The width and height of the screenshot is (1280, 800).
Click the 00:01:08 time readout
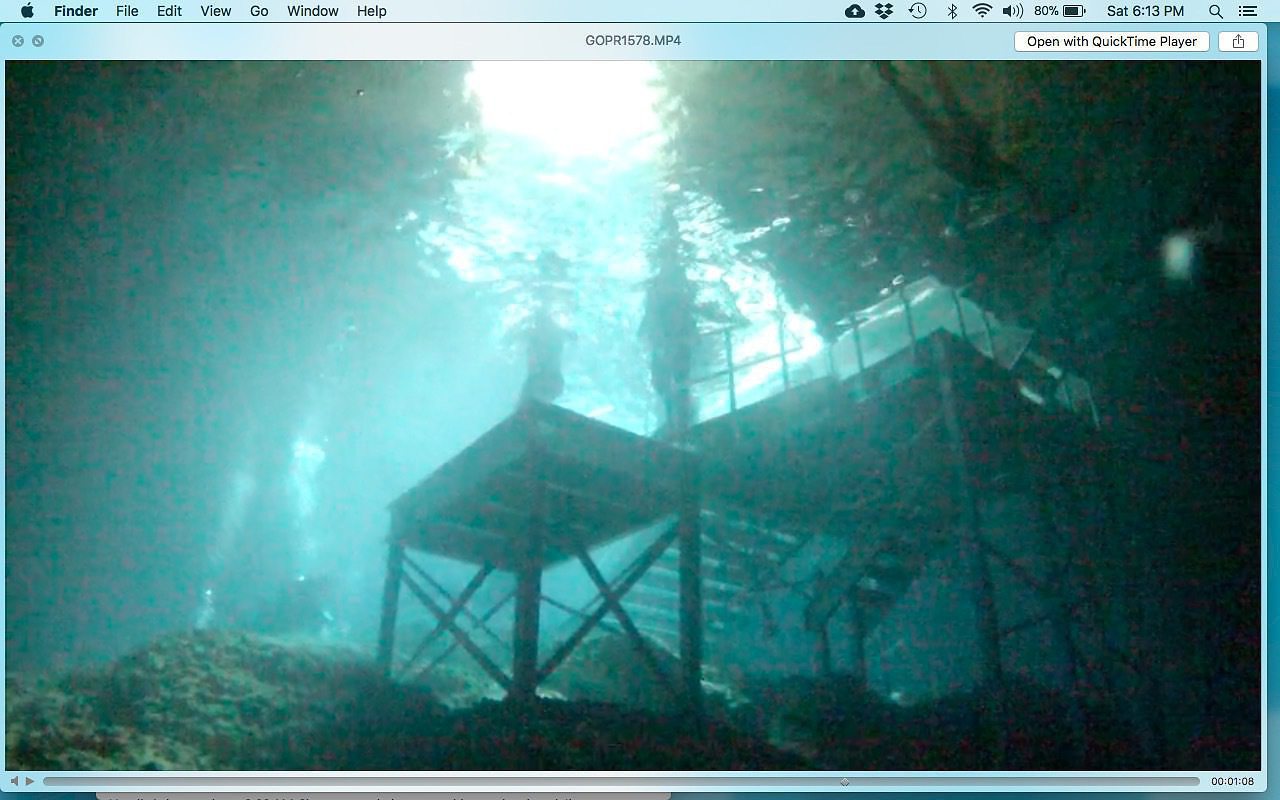pos(1232,781)
